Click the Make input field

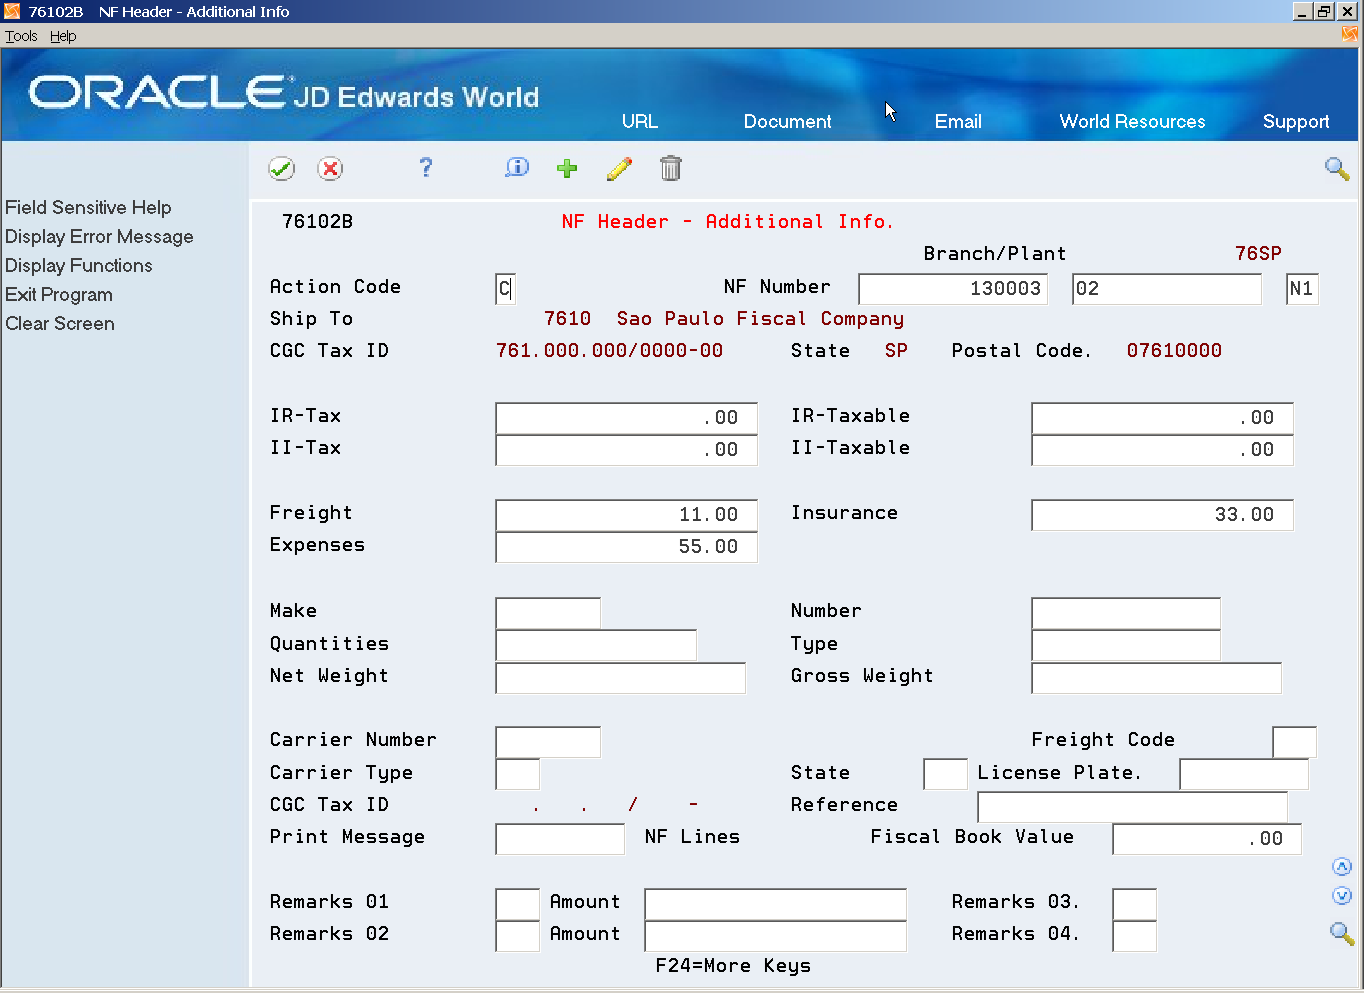548,613
